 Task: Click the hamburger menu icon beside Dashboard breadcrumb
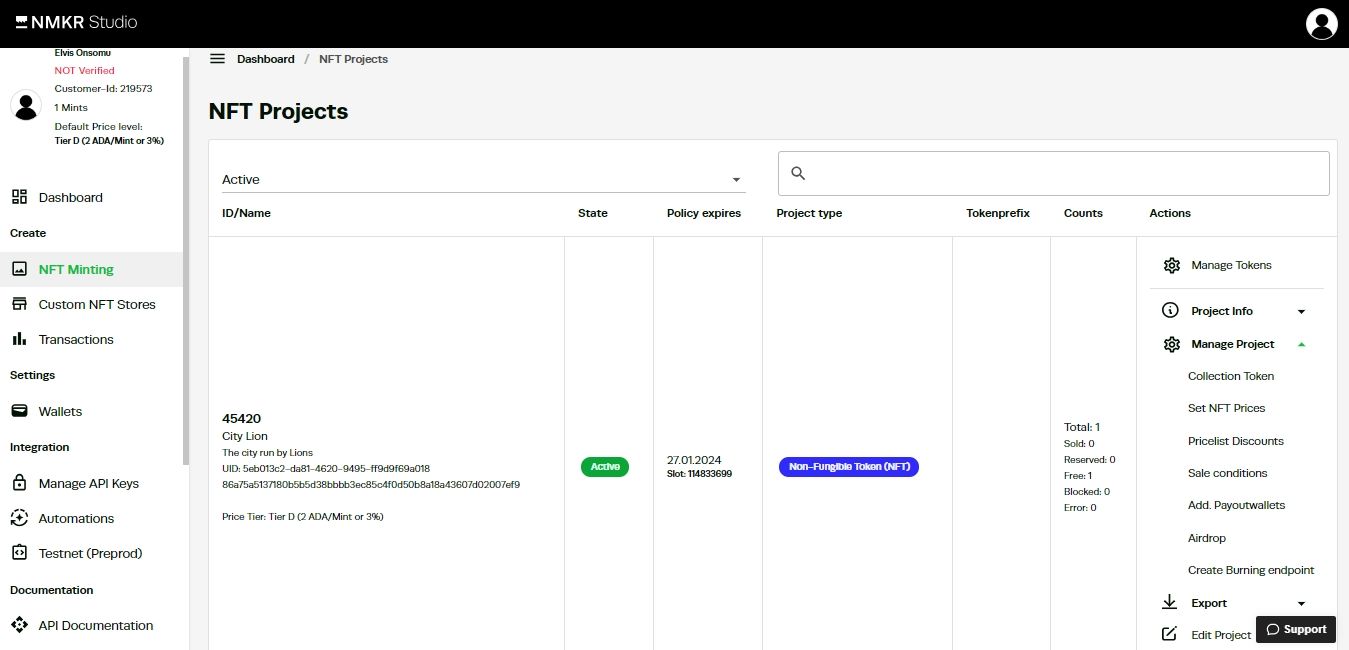click(x=217, y=59)
